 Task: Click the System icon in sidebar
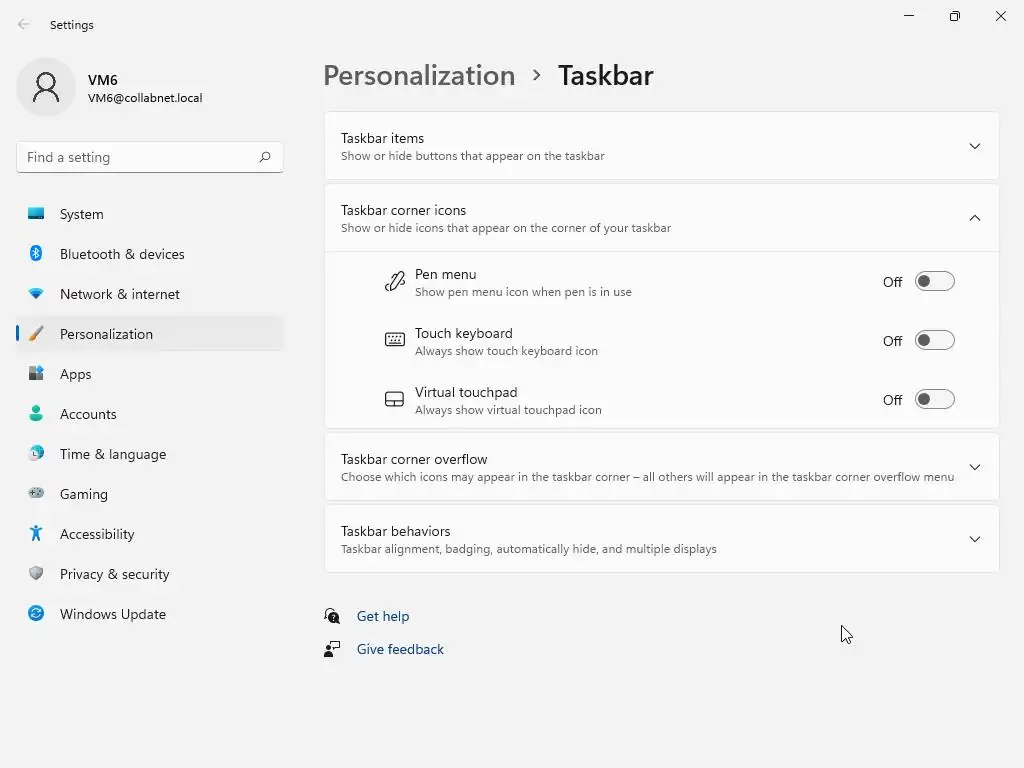(36, 214)
